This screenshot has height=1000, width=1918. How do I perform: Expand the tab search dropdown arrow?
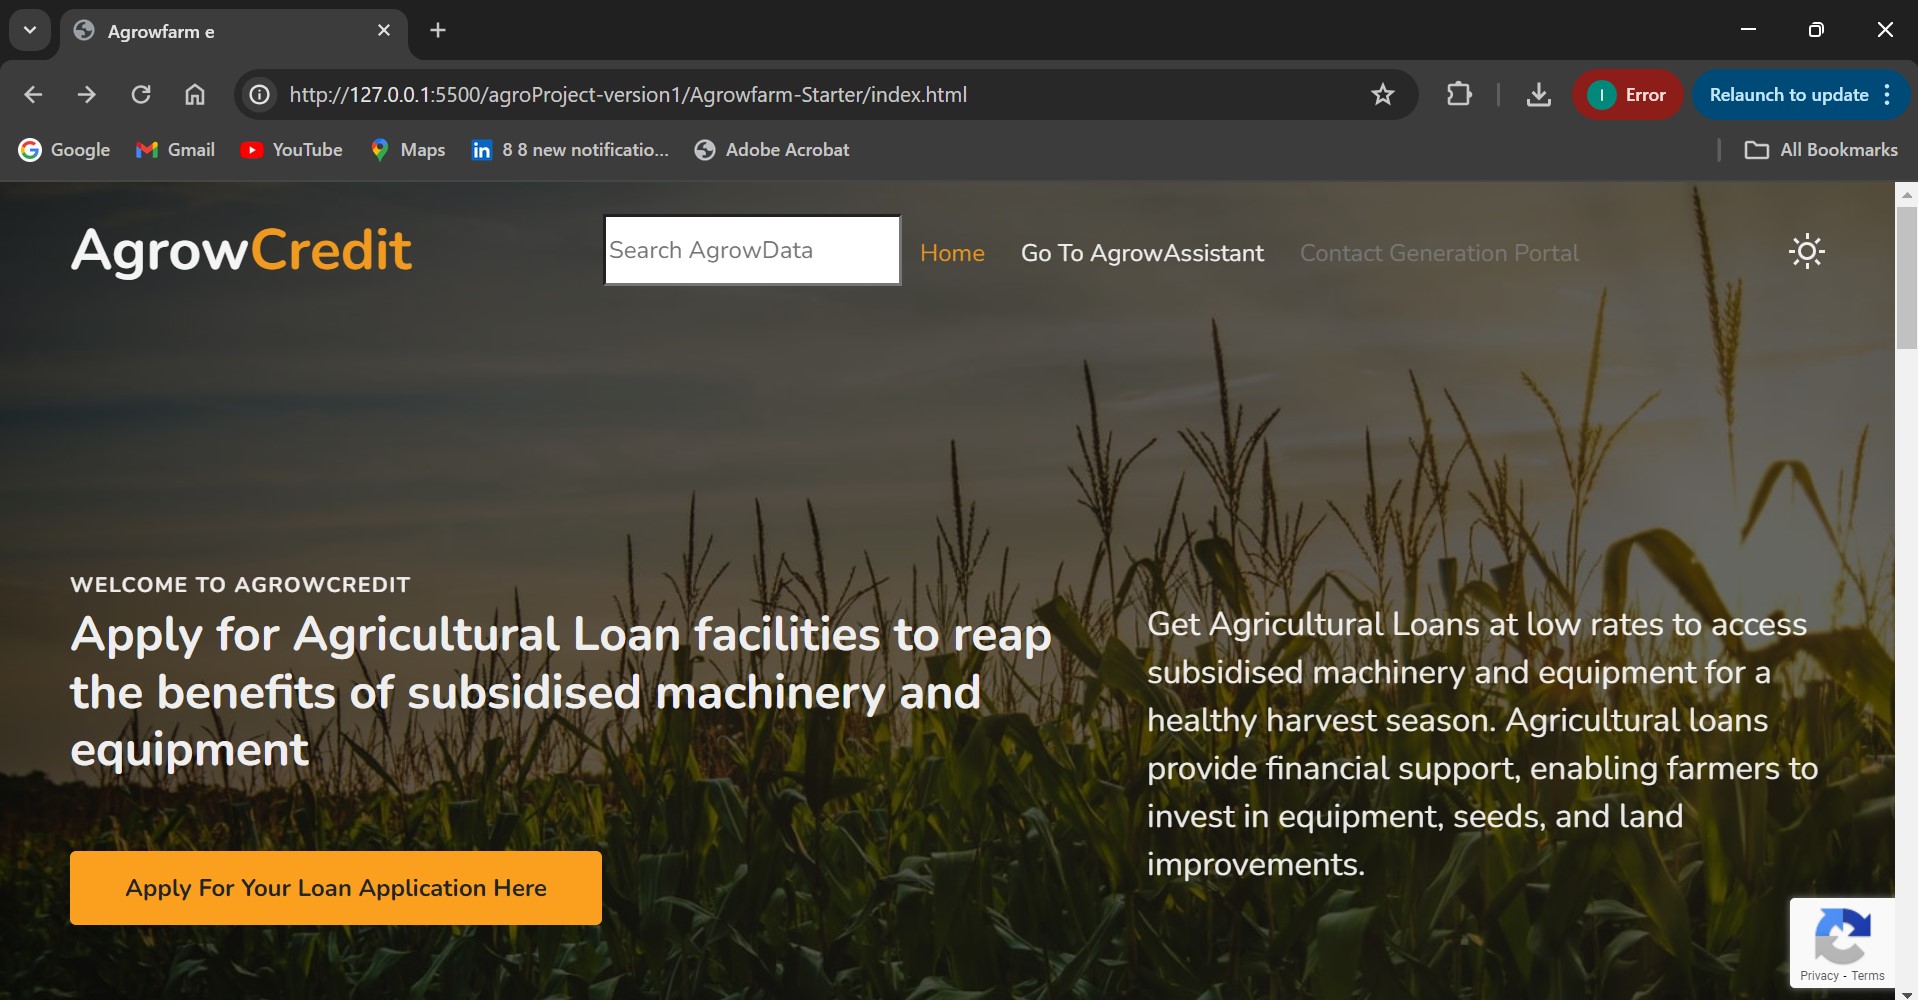30,30
